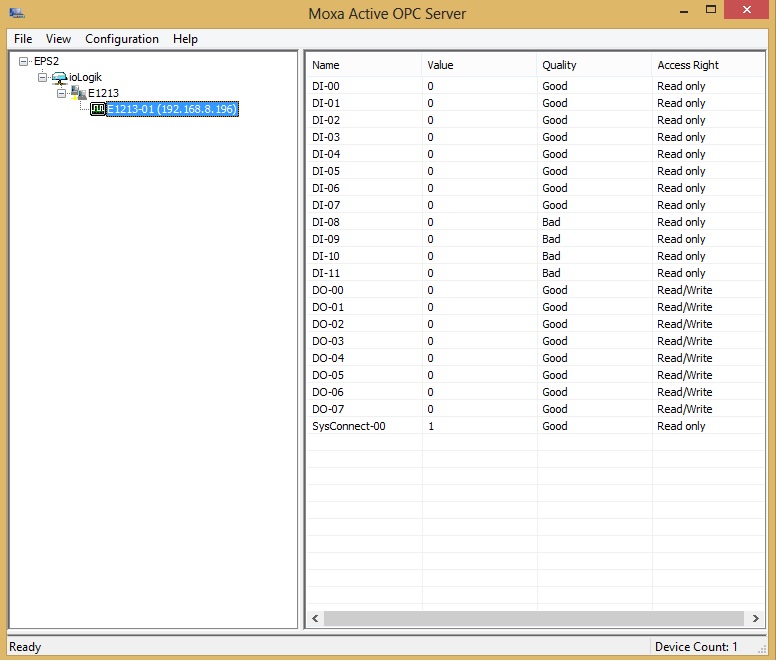Click the Bad quality cell for DI-08

pyautogui.click(x=551, y=222)
